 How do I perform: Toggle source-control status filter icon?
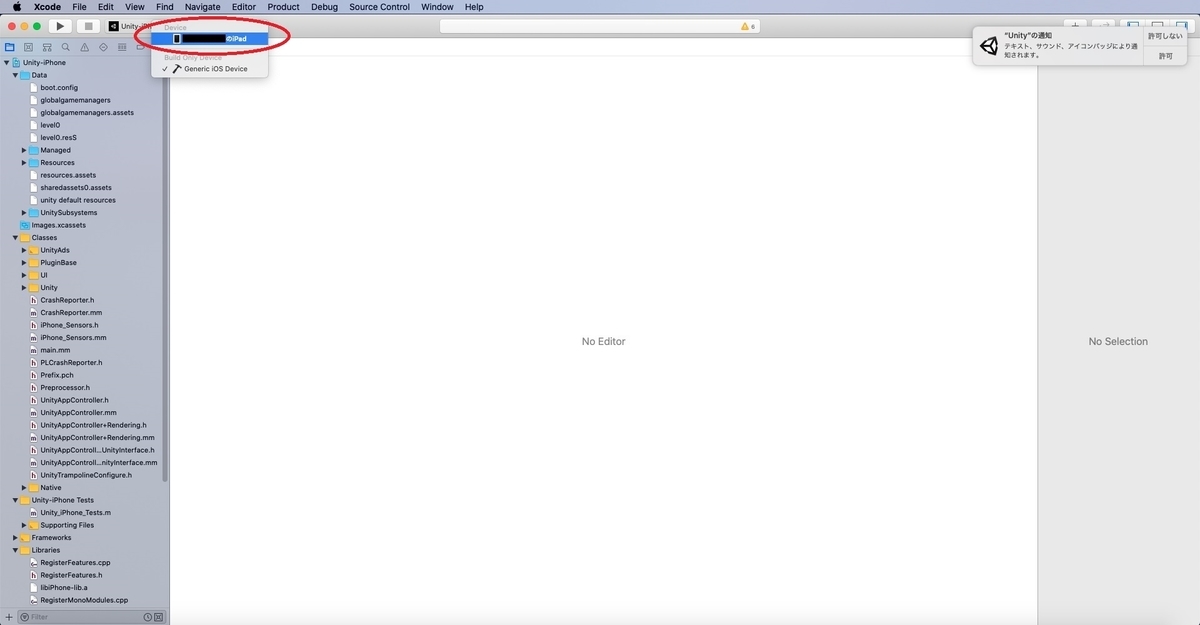[159, 617]
